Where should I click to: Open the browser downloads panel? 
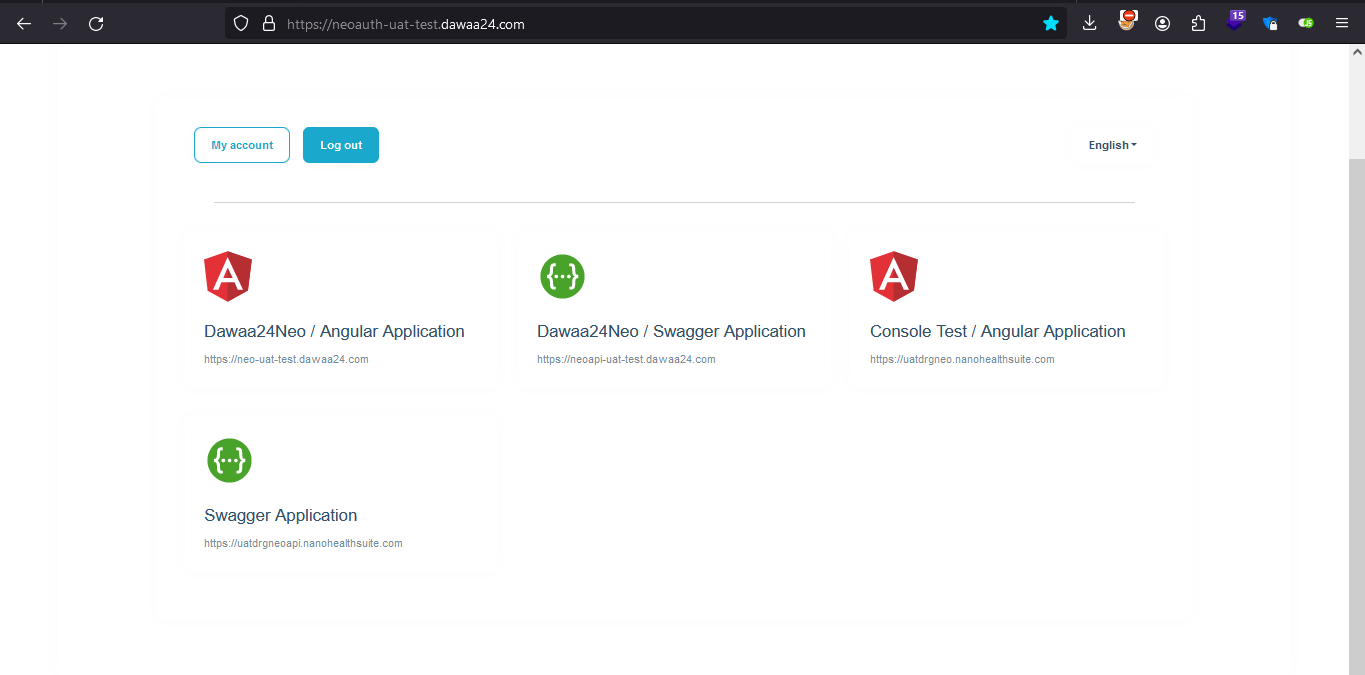pos(1090,23)
